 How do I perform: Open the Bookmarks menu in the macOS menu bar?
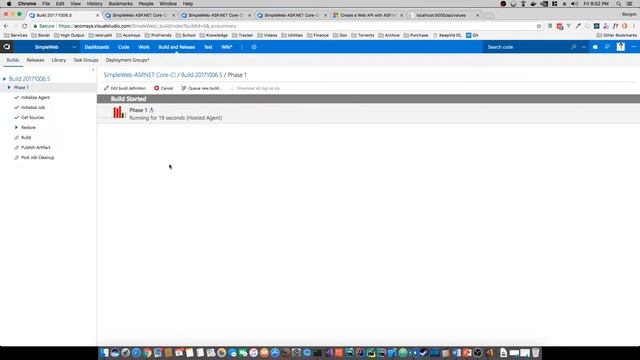point(120,4)
